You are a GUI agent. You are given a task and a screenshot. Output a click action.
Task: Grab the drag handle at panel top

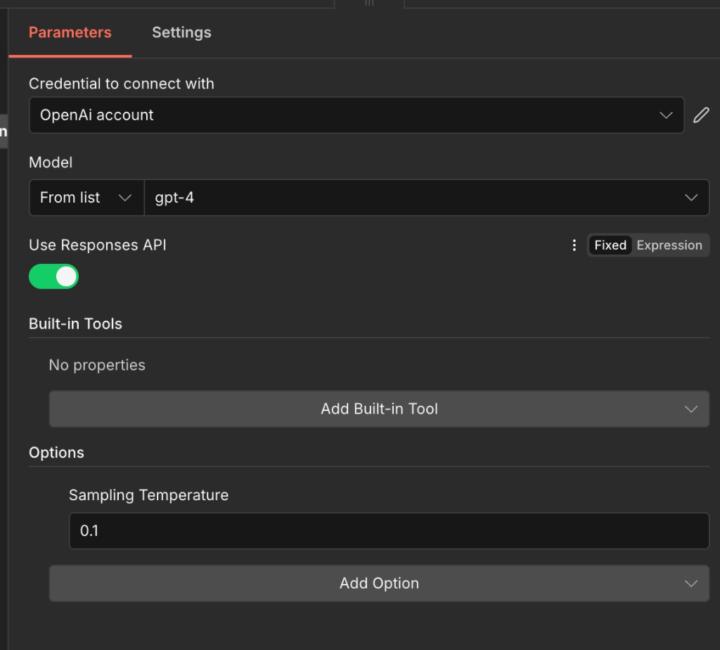[369, 4]
